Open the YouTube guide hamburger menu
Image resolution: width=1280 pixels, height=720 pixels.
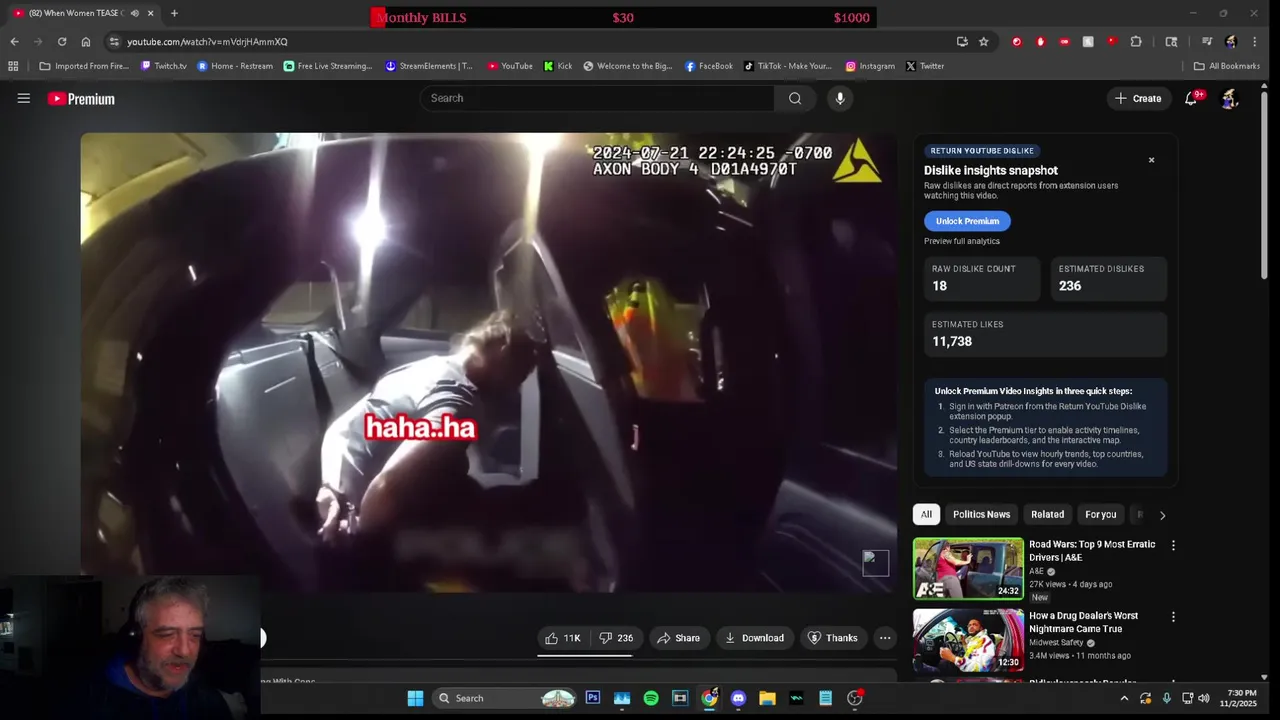tap(24, 98)
